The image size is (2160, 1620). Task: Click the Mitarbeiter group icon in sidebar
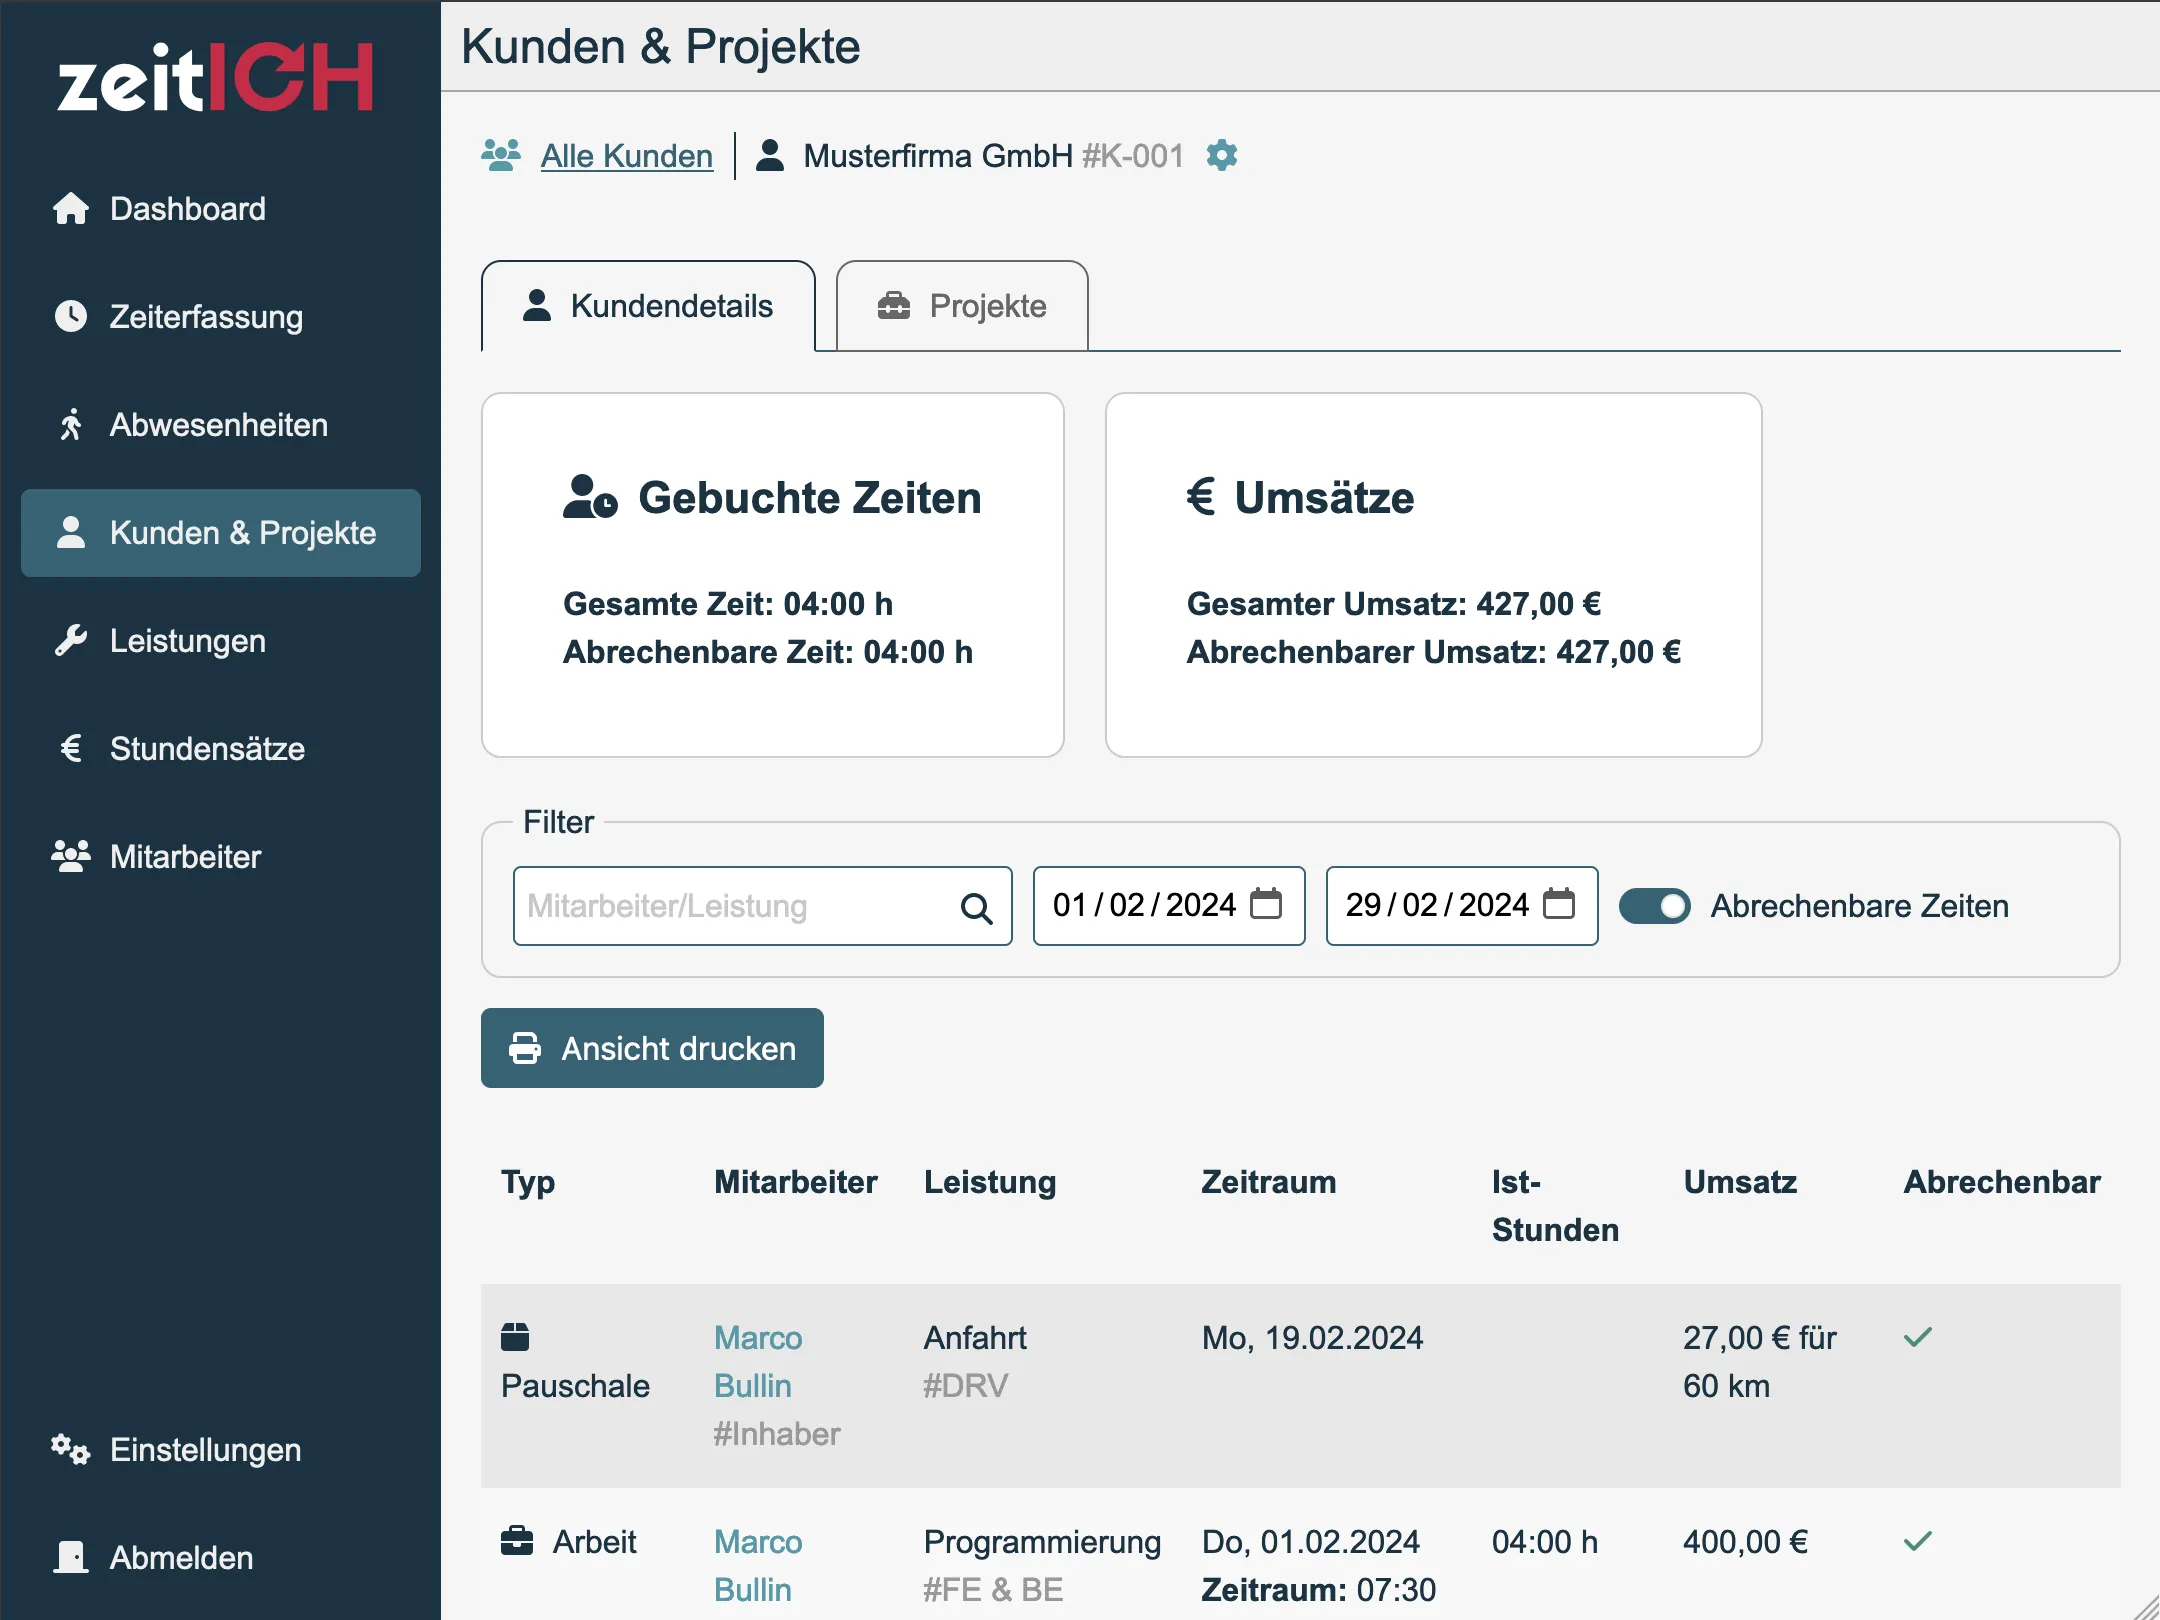[71, 856]
